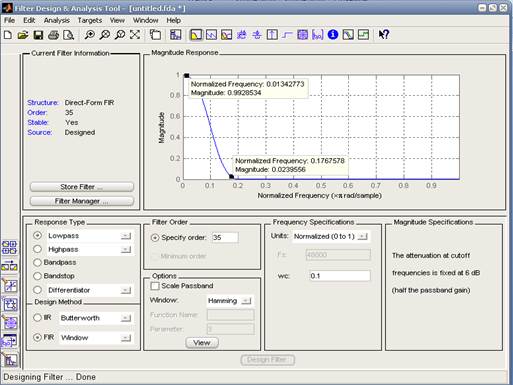This screenshot has width=513, height=385.
Task: Open the Targets menu
Action: point(90,20)
